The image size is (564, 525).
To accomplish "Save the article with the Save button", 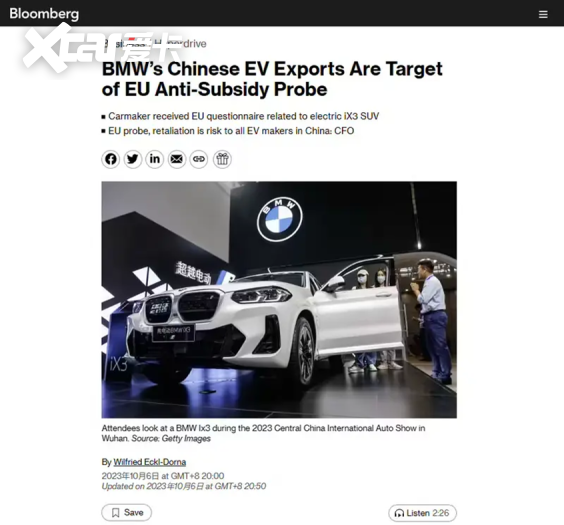I will tap(127, 512).
